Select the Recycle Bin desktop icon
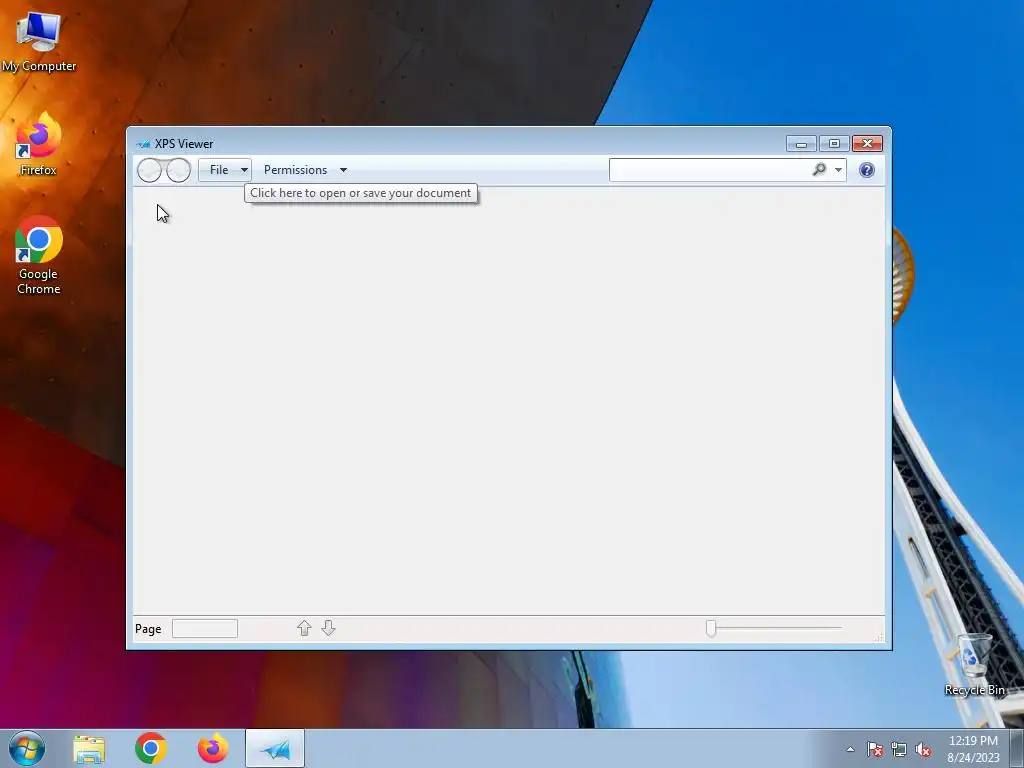 pos(974,665)
